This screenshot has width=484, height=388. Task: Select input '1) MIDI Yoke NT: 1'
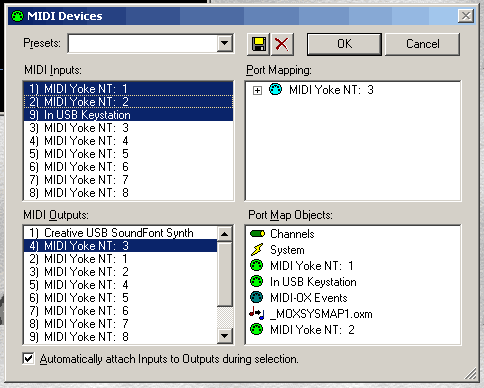click(x=128, y=89)
